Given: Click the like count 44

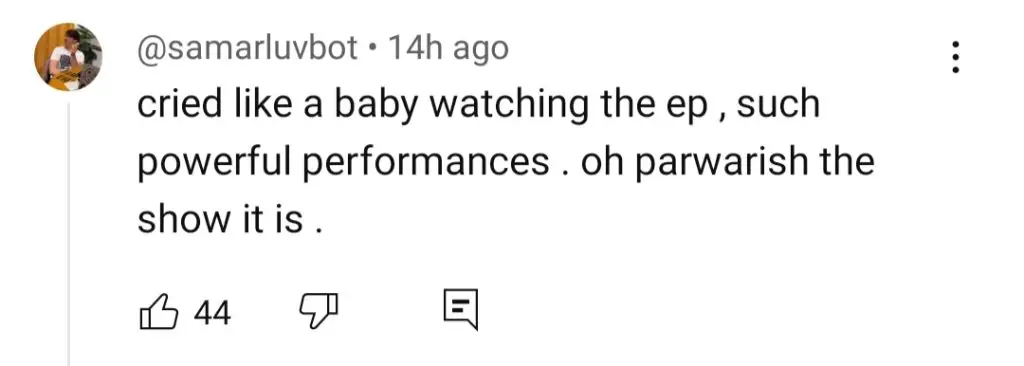Looking at the screenshot, I should (213, 313).
